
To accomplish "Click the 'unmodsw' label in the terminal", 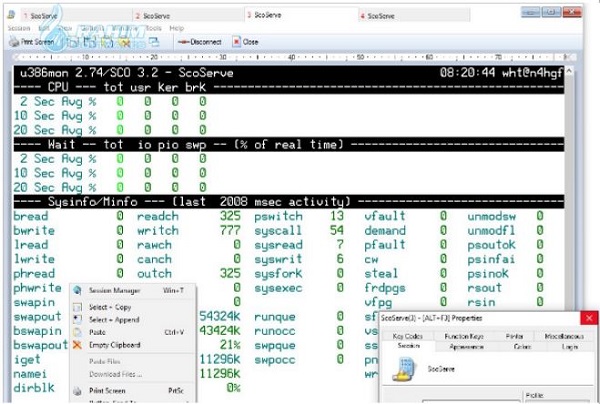I will point(491,217).
